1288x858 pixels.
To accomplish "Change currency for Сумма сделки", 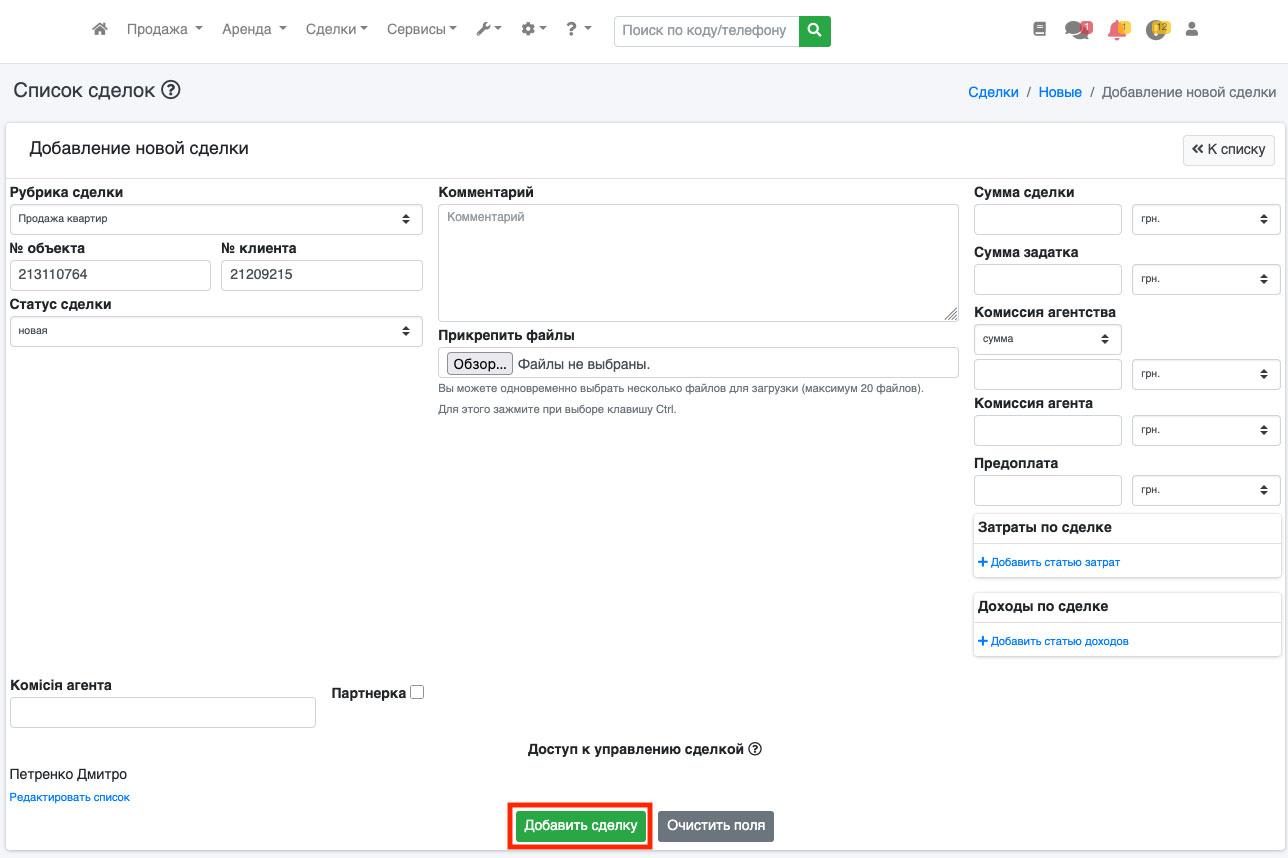I will coord(1205,219).
